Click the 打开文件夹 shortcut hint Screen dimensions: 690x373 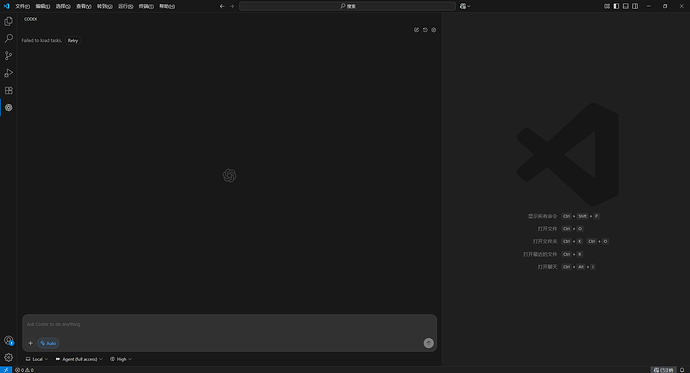coord(545,241)
